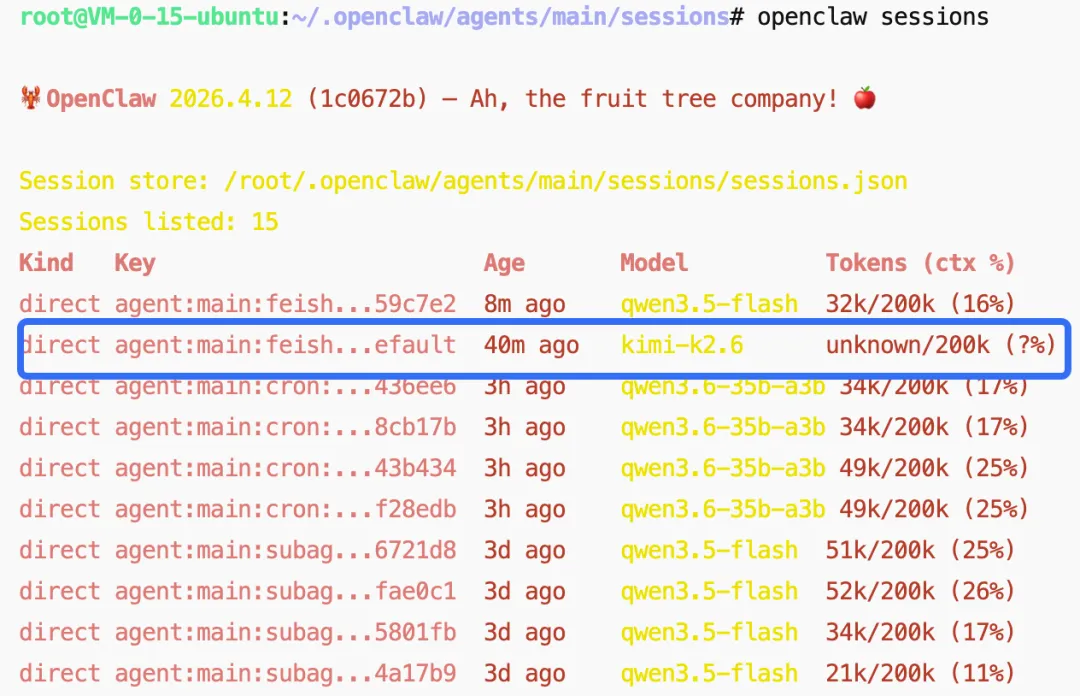This screenshot has height=696, width=1080.
Task: Click the '32k/200k (16%)' token value
Action: point(920,304)
